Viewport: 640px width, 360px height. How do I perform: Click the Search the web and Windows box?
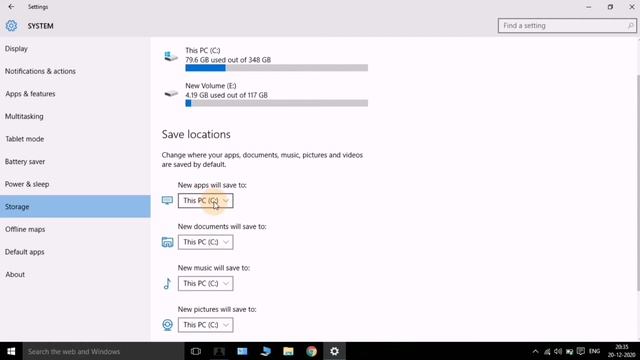click(103, 351)
